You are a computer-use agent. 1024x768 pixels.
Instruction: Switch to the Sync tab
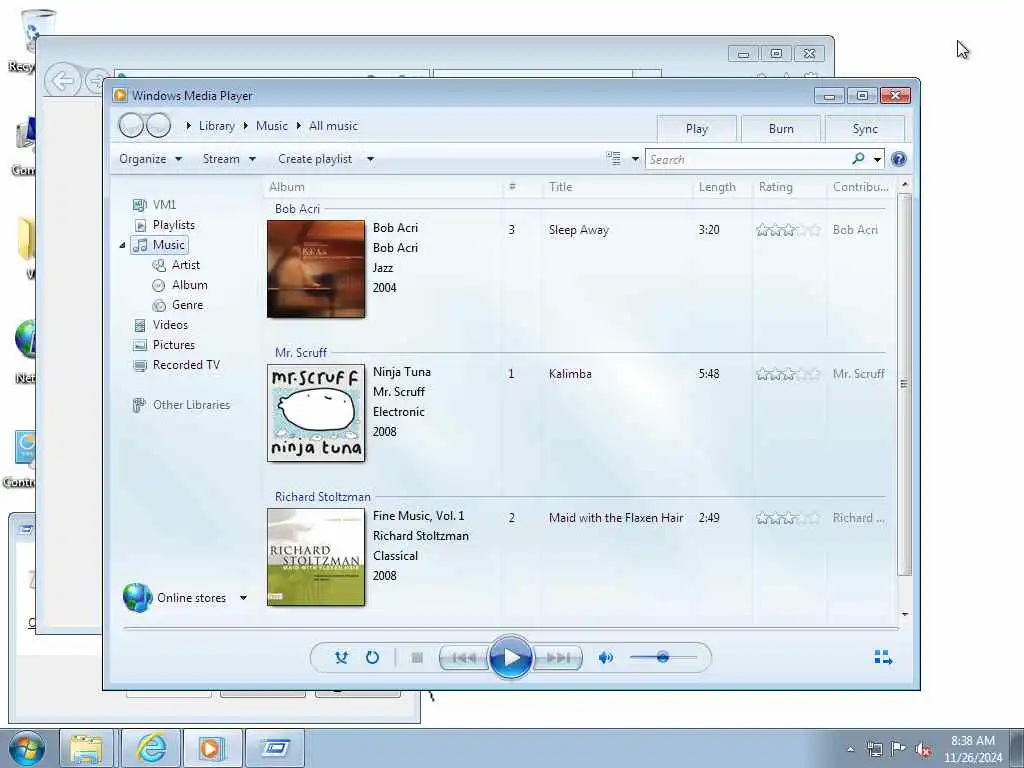click(x=865, y=129)
